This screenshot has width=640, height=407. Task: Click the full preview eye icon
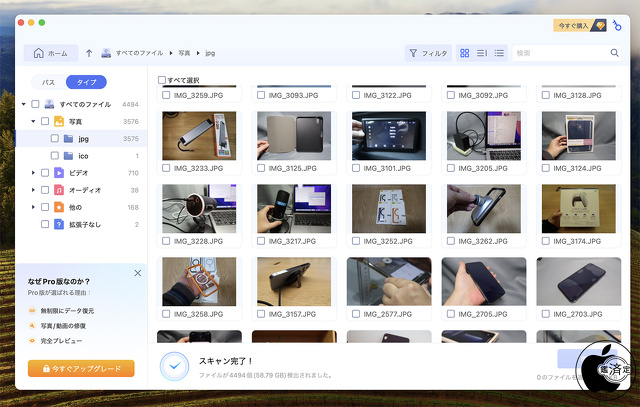[x=32, y=341]
